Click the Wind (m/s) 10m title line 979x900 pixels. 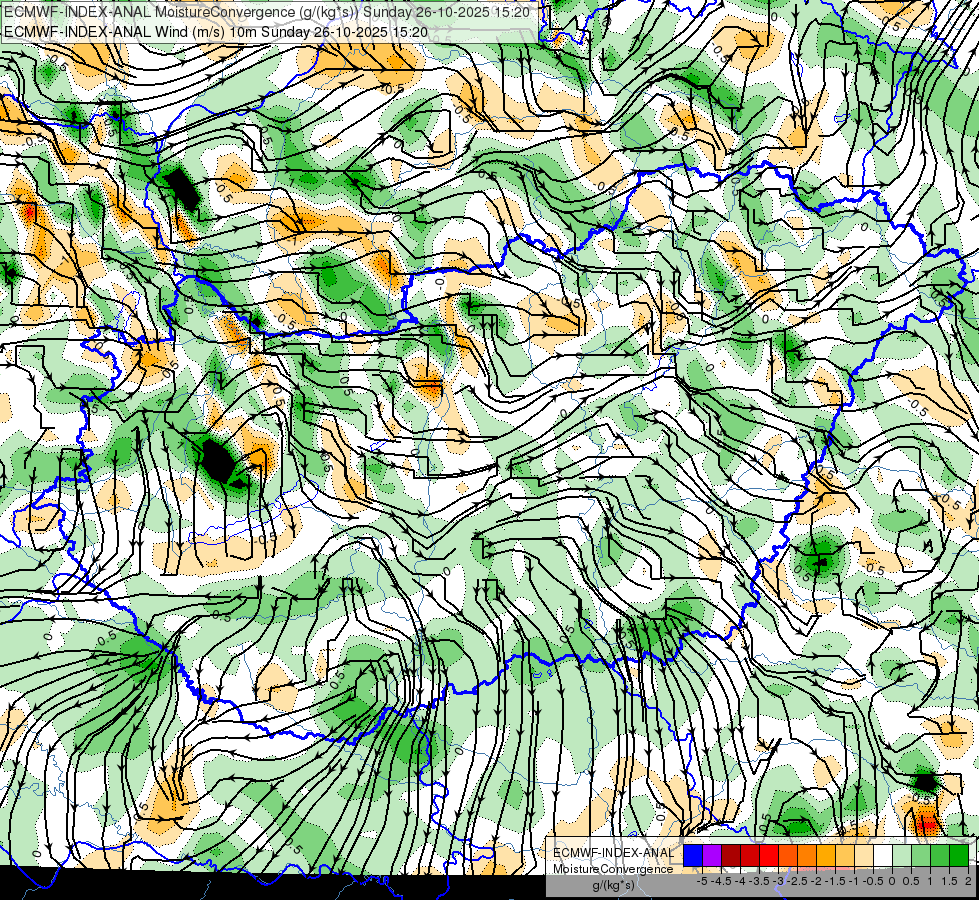pos(215,31)
